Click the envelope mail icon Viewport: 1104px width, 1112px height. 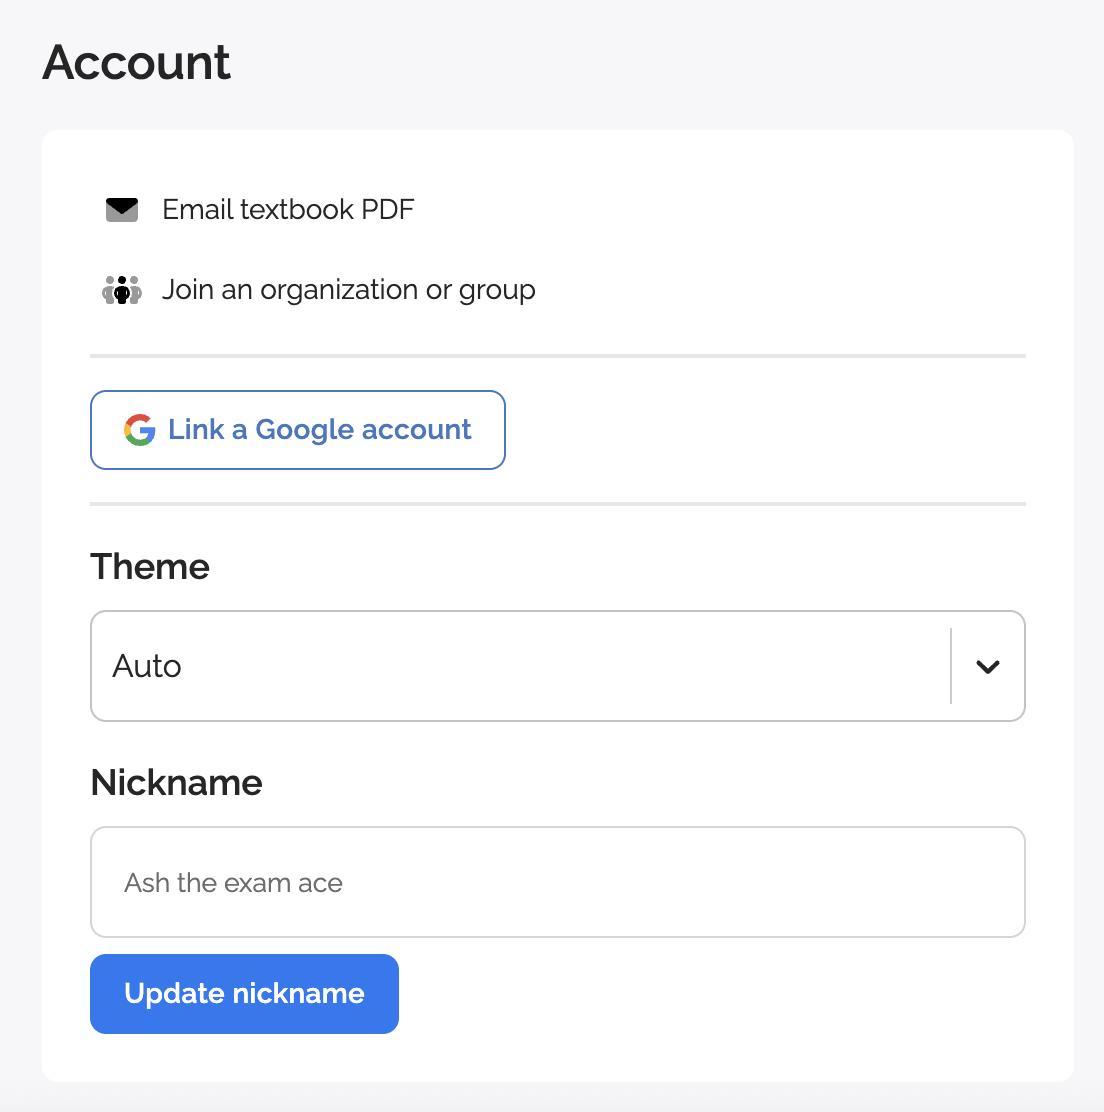122,210
